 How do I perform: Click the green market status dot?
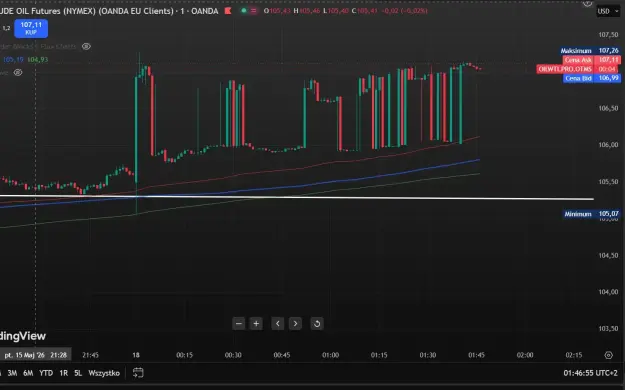pos(244,11)
